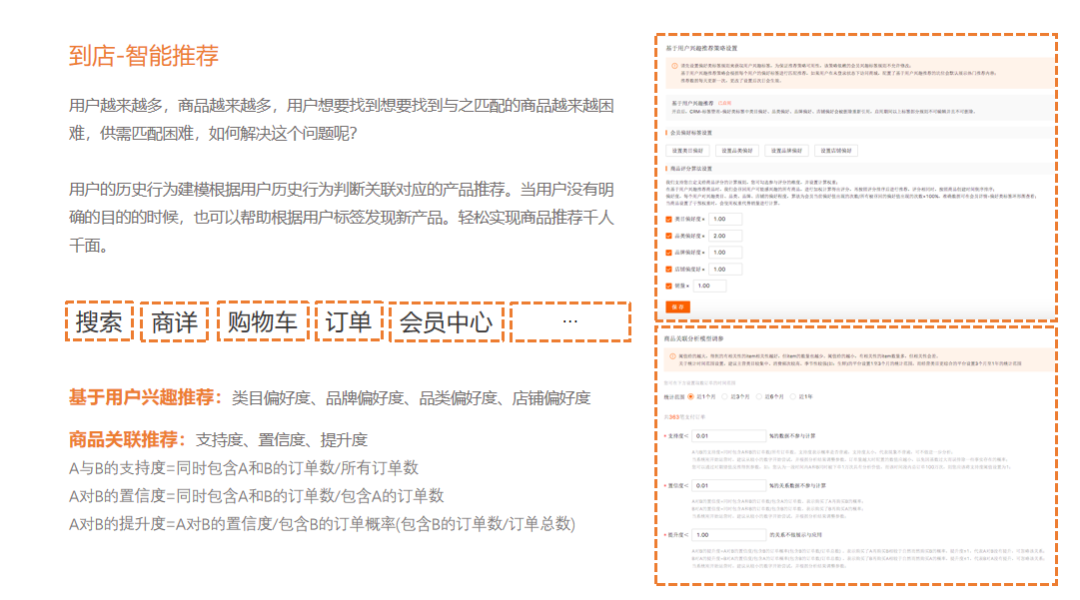Disable the 品牌偏好度 checkbox
This screenshot has height=600, width=1080.
tap(669, 253)
